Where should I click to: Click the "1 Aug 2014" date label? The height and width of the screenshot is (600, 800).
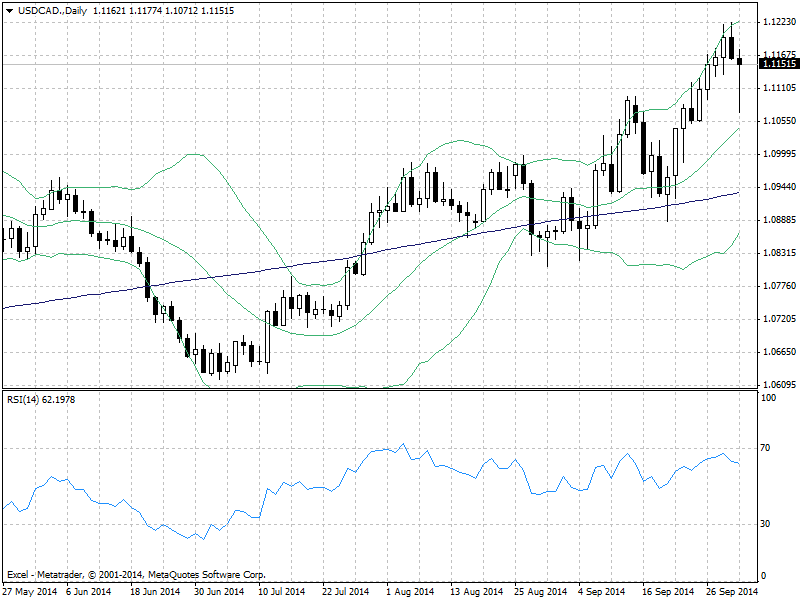click(x=410, y=591)
